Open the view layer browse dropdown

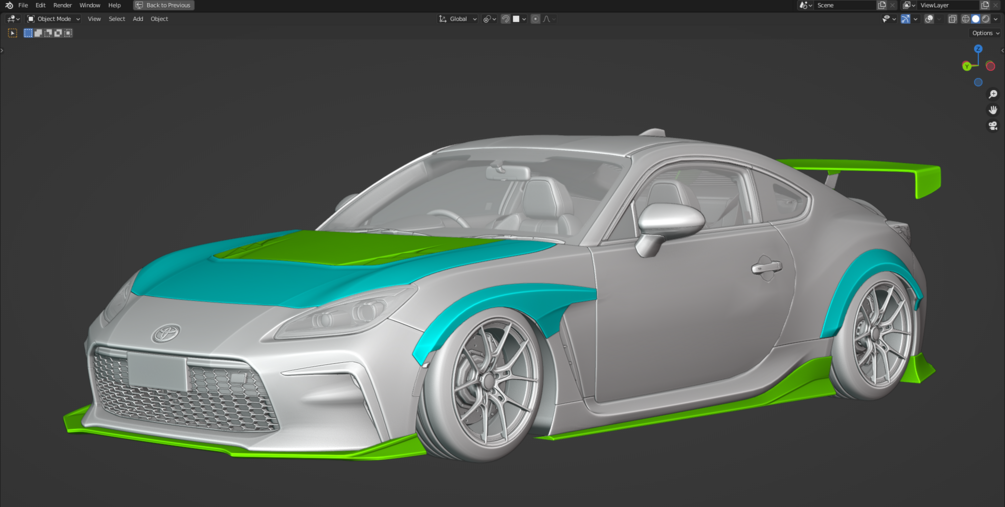point(908,5)
